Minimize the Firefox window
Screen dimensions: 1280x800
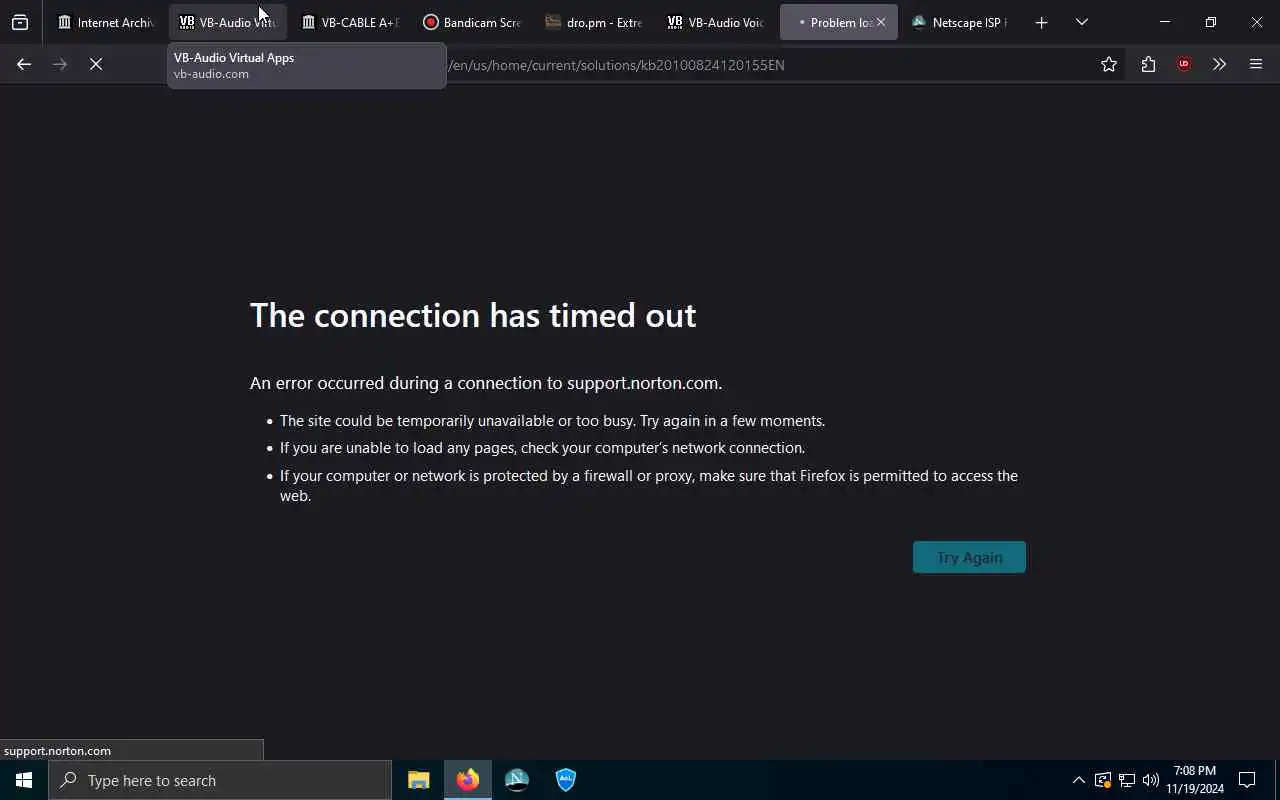tap(1165, 22)
